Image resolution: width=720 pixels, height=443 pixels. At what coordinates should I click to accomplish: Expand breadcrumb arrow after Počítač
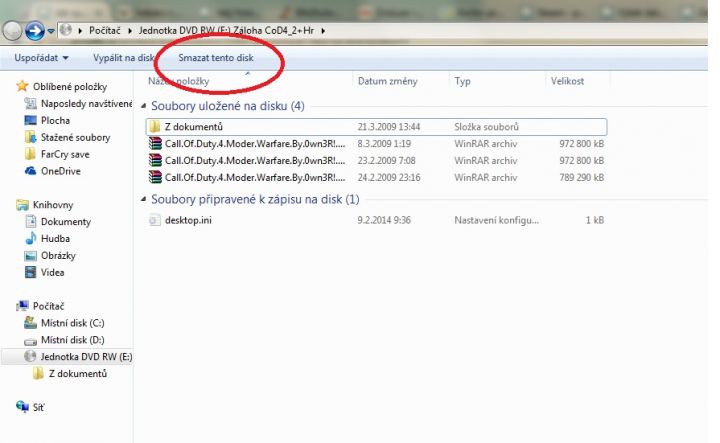(x=130, y=31)
